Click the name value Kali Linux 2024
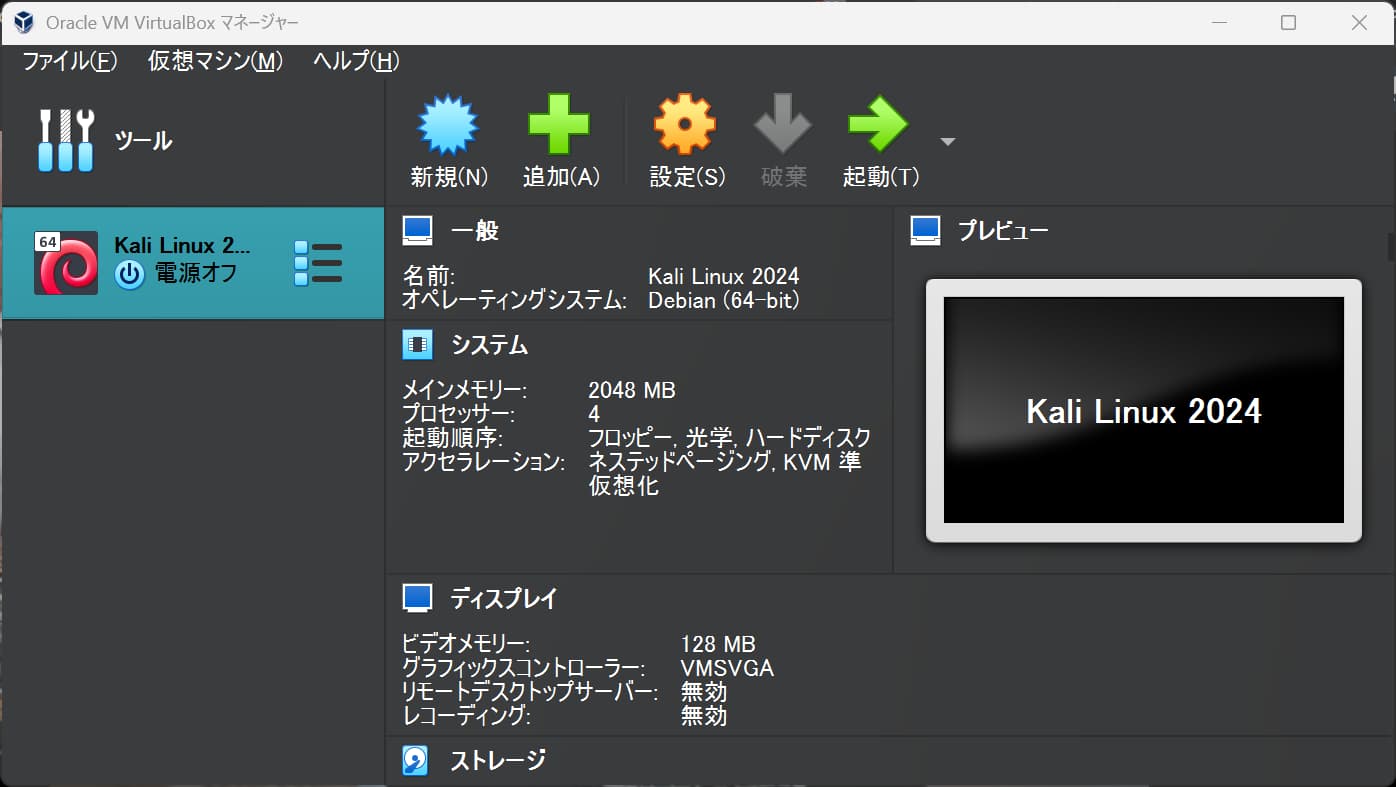Image resolution: width=1396 pixels, height=787 pixels. [x=724, y=276]
